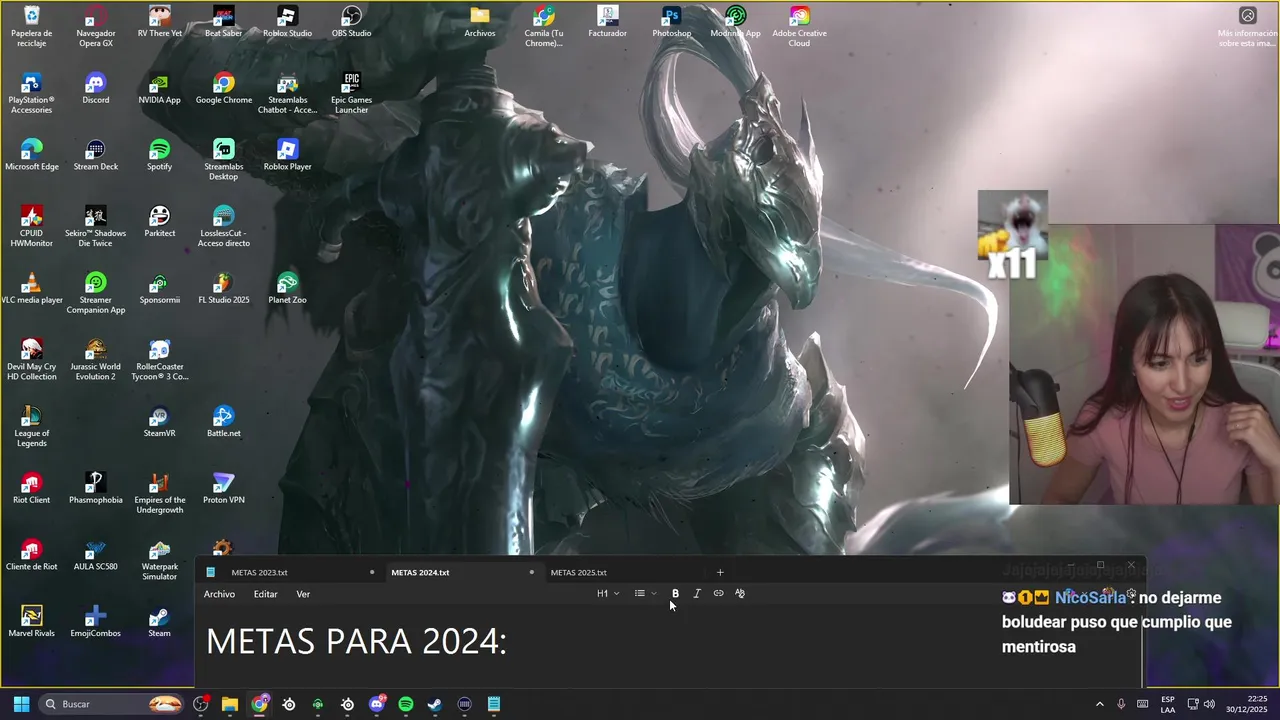Open the Ver menu in Notepad
The image size is (1280, 720).
pos(303,594)
